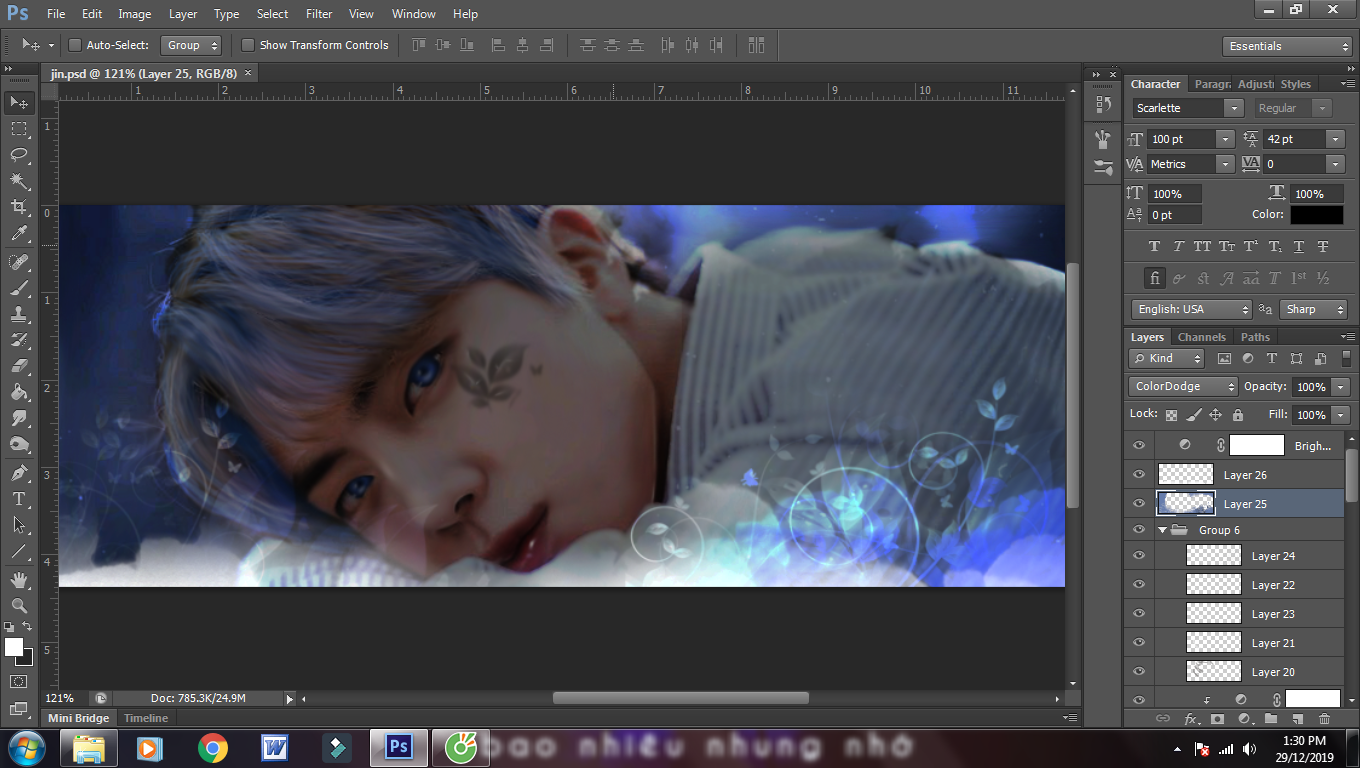Image resolution: width=1360 pixels, height=768 pixels.
Task: Switch to the Timeline tab
Action: tap(146, 718)
